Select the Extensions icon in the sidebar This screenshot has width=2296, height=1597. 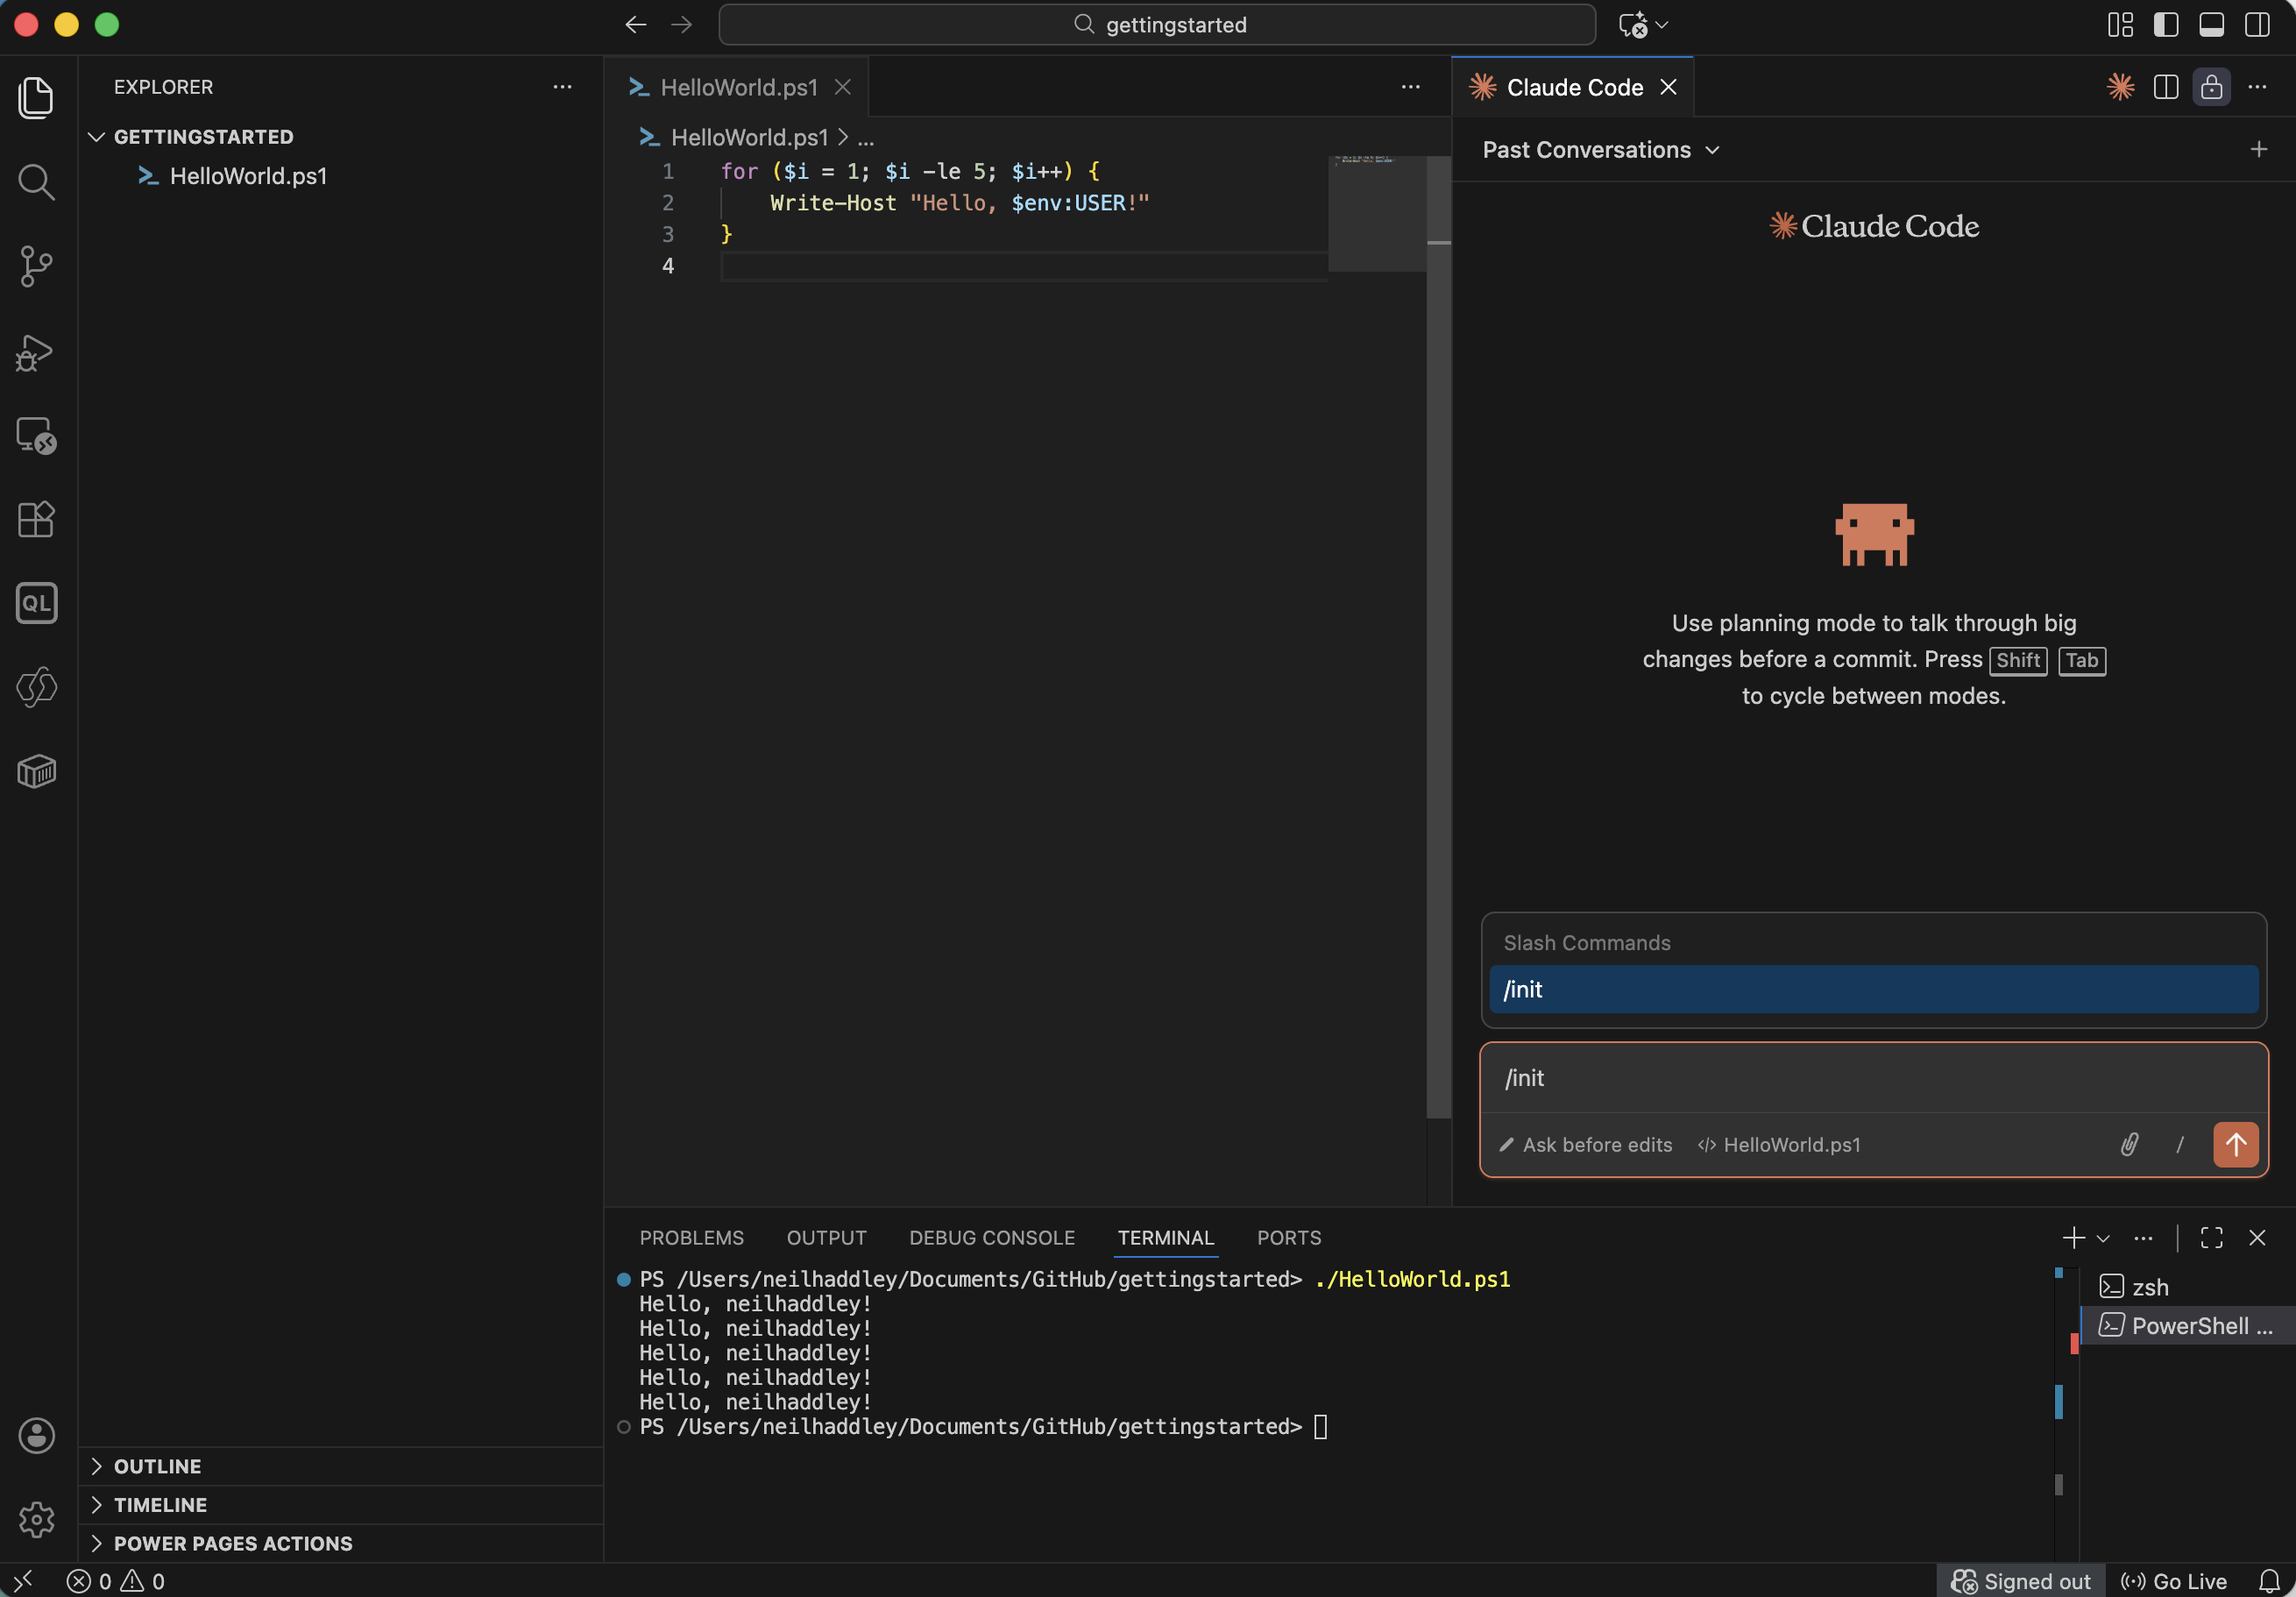(x=36, y=520)
